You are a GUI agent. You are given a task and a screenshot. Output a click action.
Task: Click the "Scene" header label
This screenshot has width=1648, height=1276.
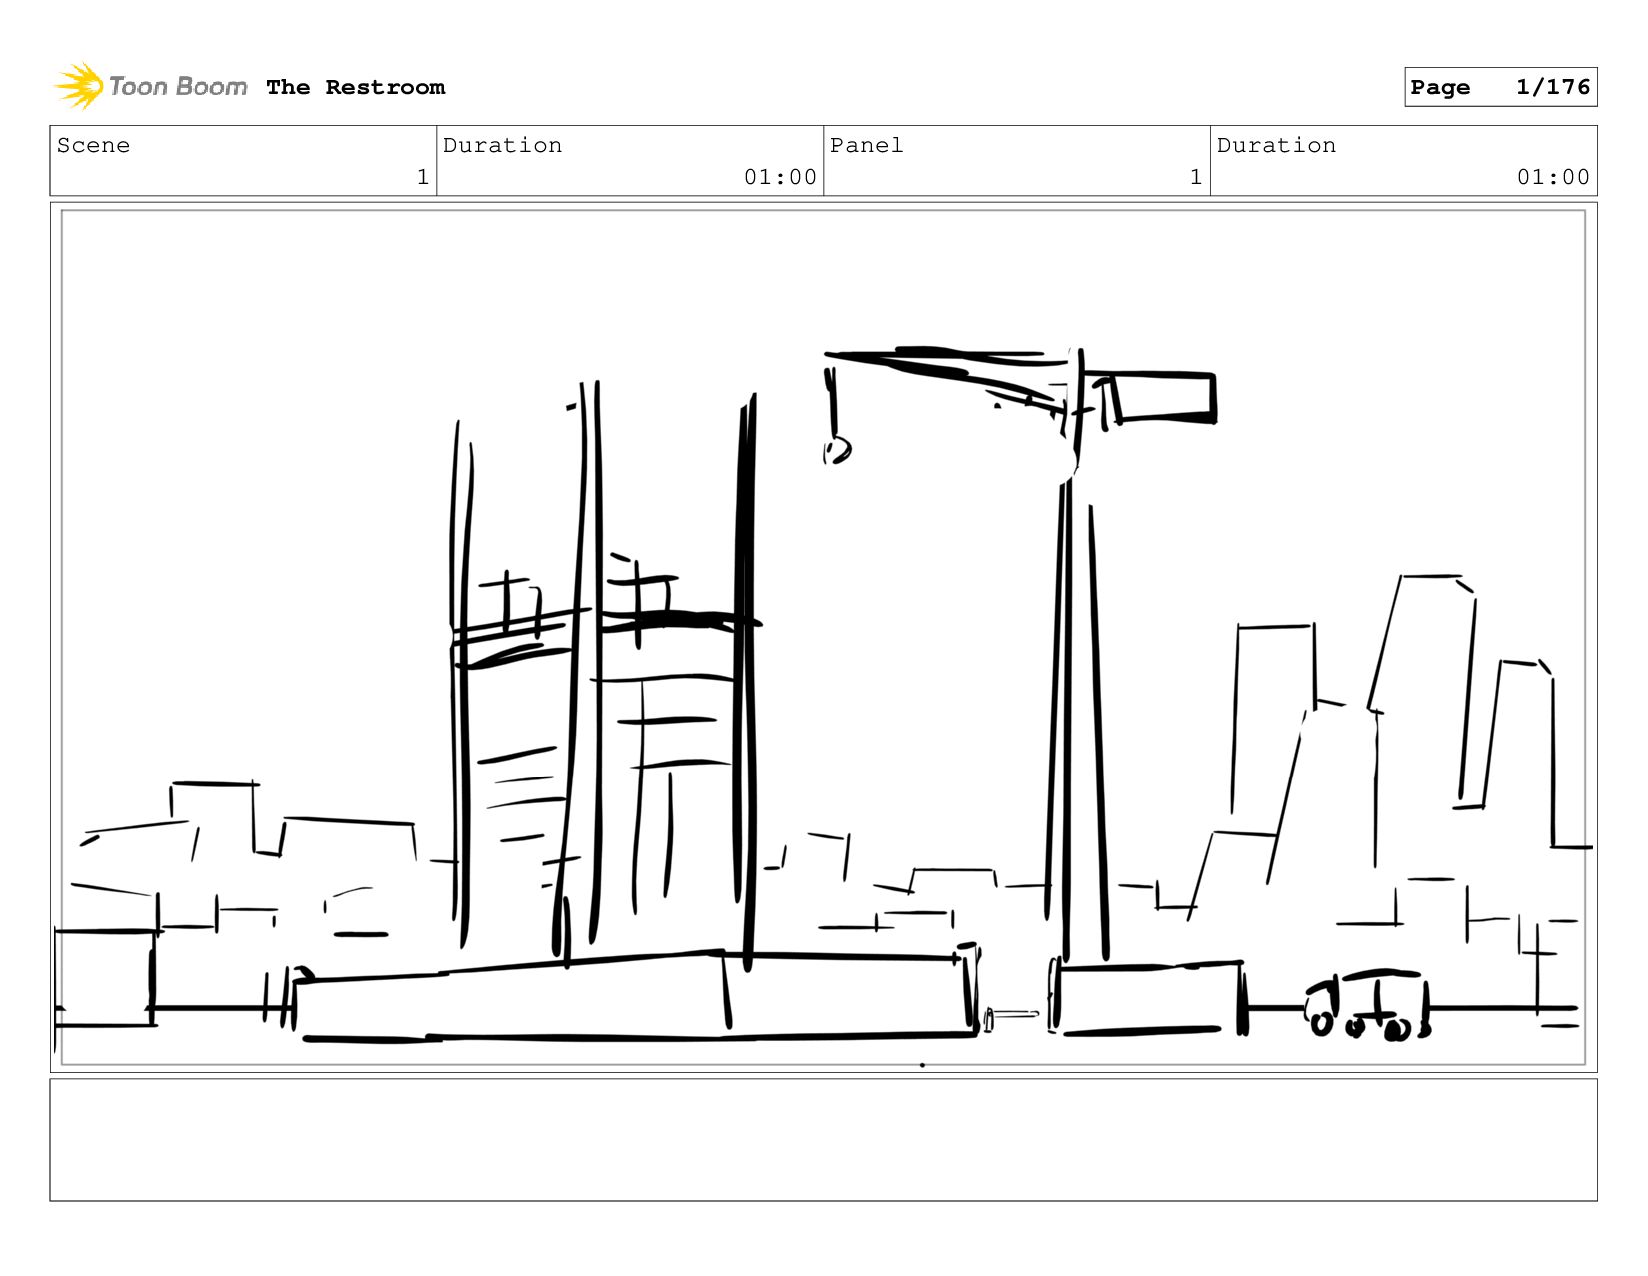click(x=93, y=145)
